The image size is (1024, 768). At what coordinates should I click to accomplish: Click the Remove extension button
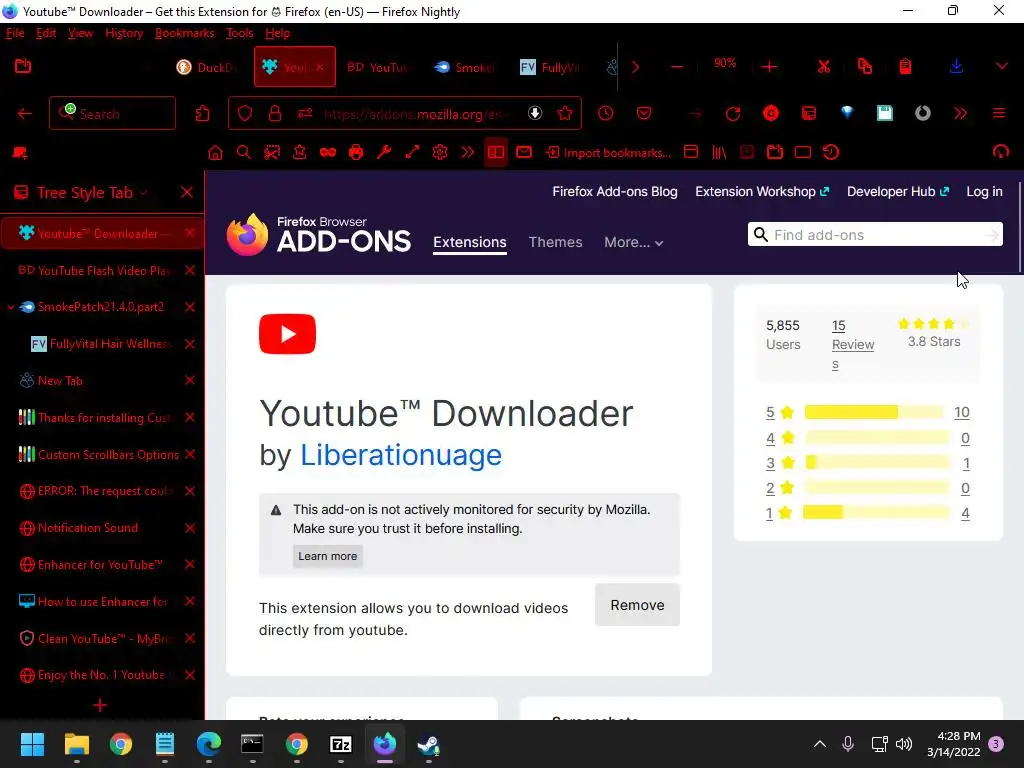pos(637,605)
